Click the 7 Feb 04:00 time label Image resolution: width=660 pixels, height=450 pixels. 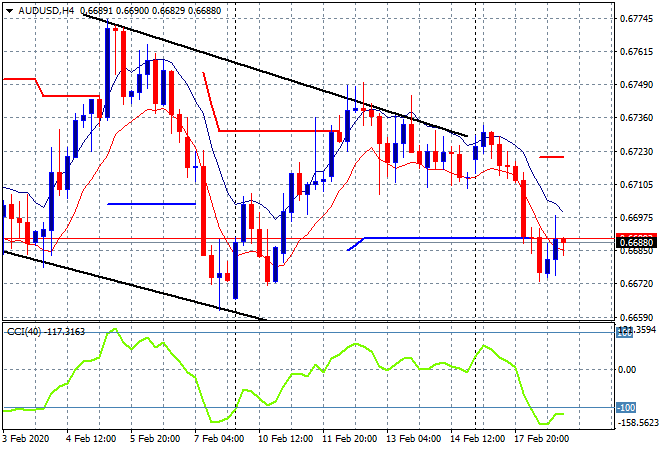pyautogui.click(x=218, y=439)
